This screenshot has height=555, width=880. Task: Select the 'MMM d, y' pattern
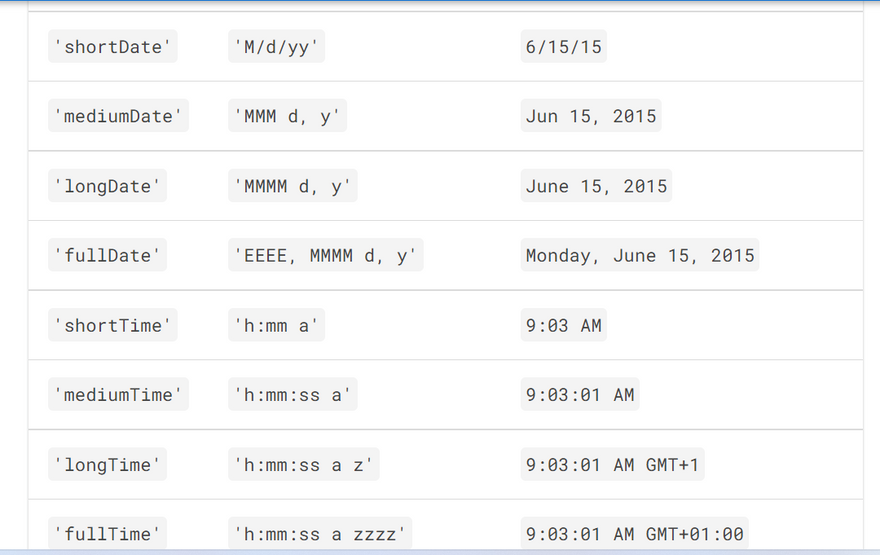(287, 116)
